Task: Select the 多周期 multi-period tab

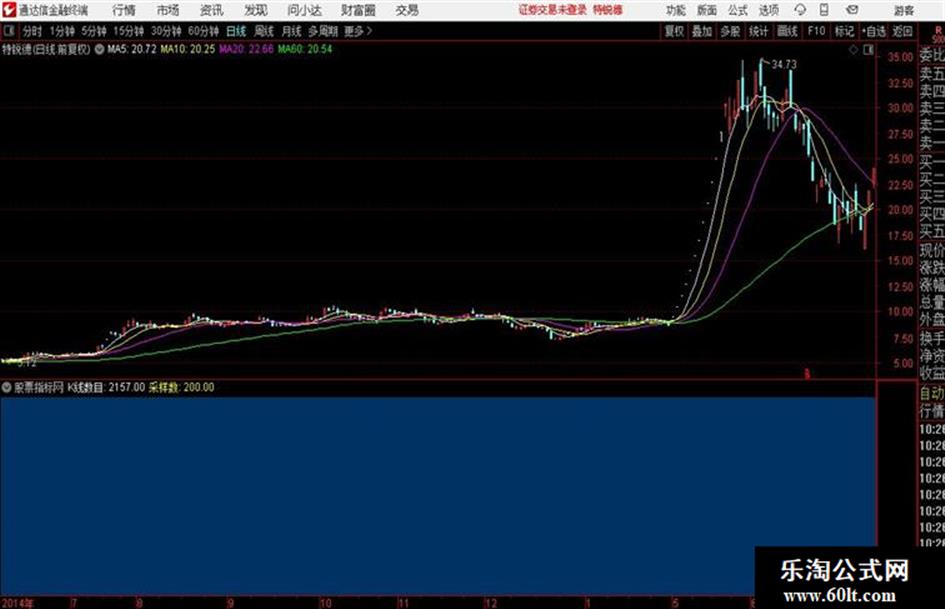Action: (x=323, y=31)
